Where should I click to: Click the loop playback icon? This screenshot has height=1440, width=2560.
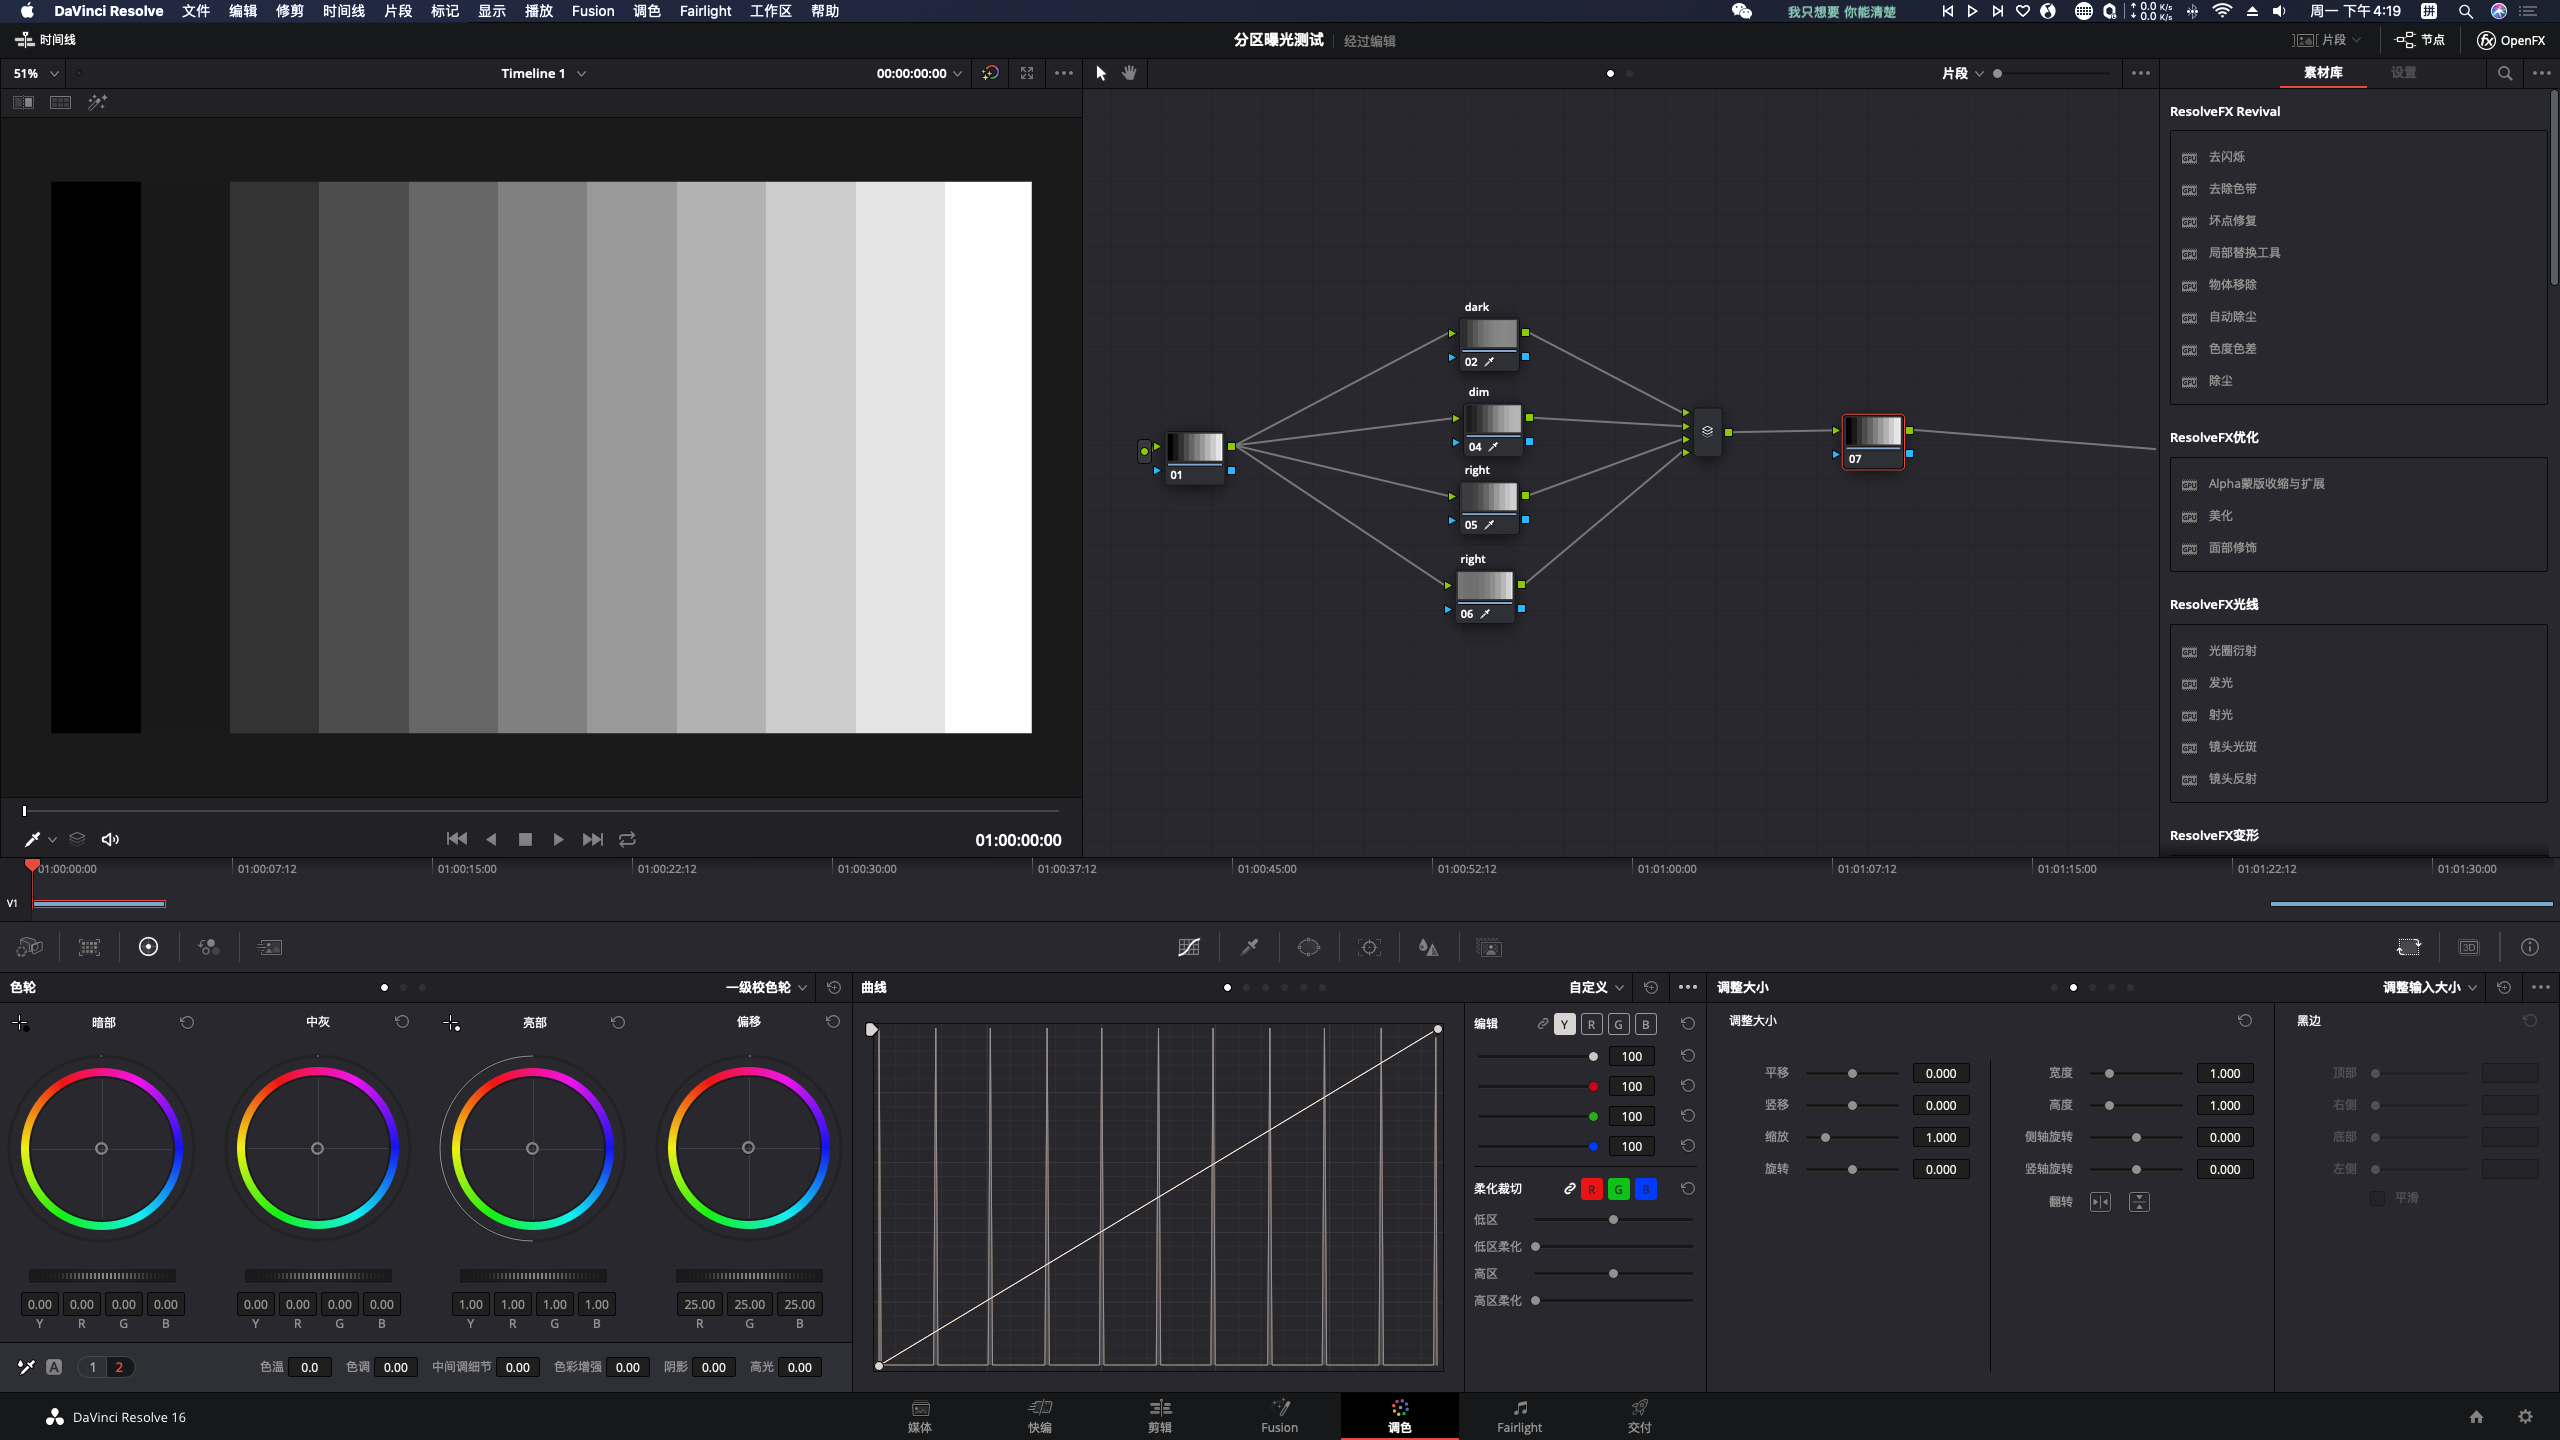coord(627,839)
